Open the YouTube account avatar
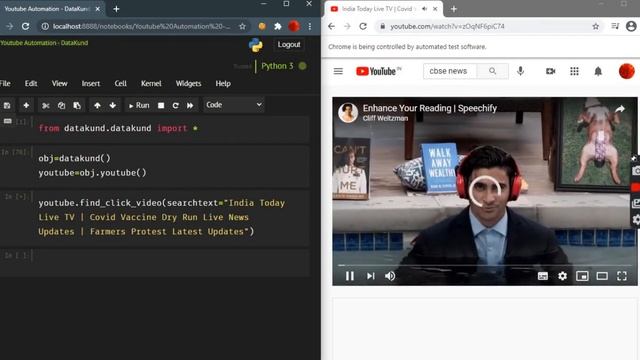The image size is (640, 360). click(627, 71)
